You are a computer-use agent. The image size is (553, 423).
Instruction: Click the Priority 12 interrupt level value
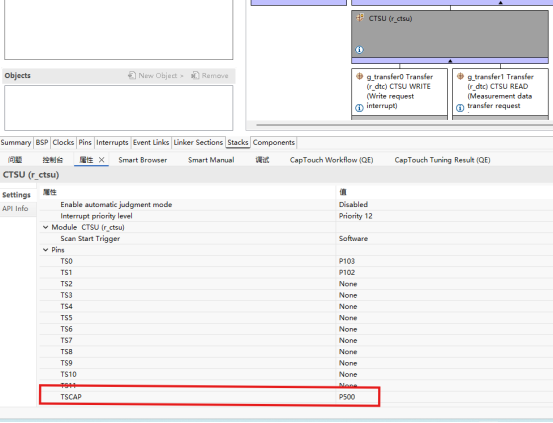point(356,216)
